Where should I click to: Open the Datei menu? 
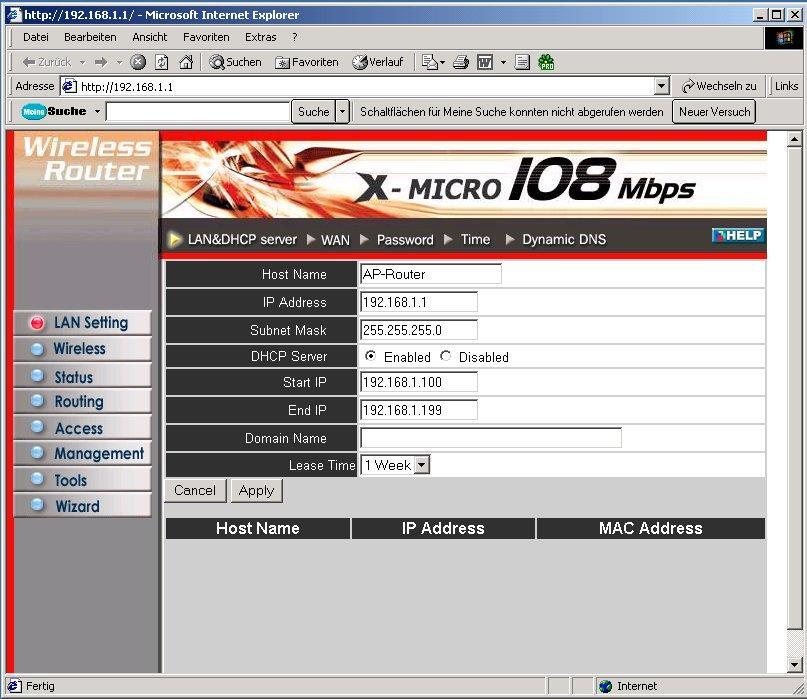coord(36,37)
